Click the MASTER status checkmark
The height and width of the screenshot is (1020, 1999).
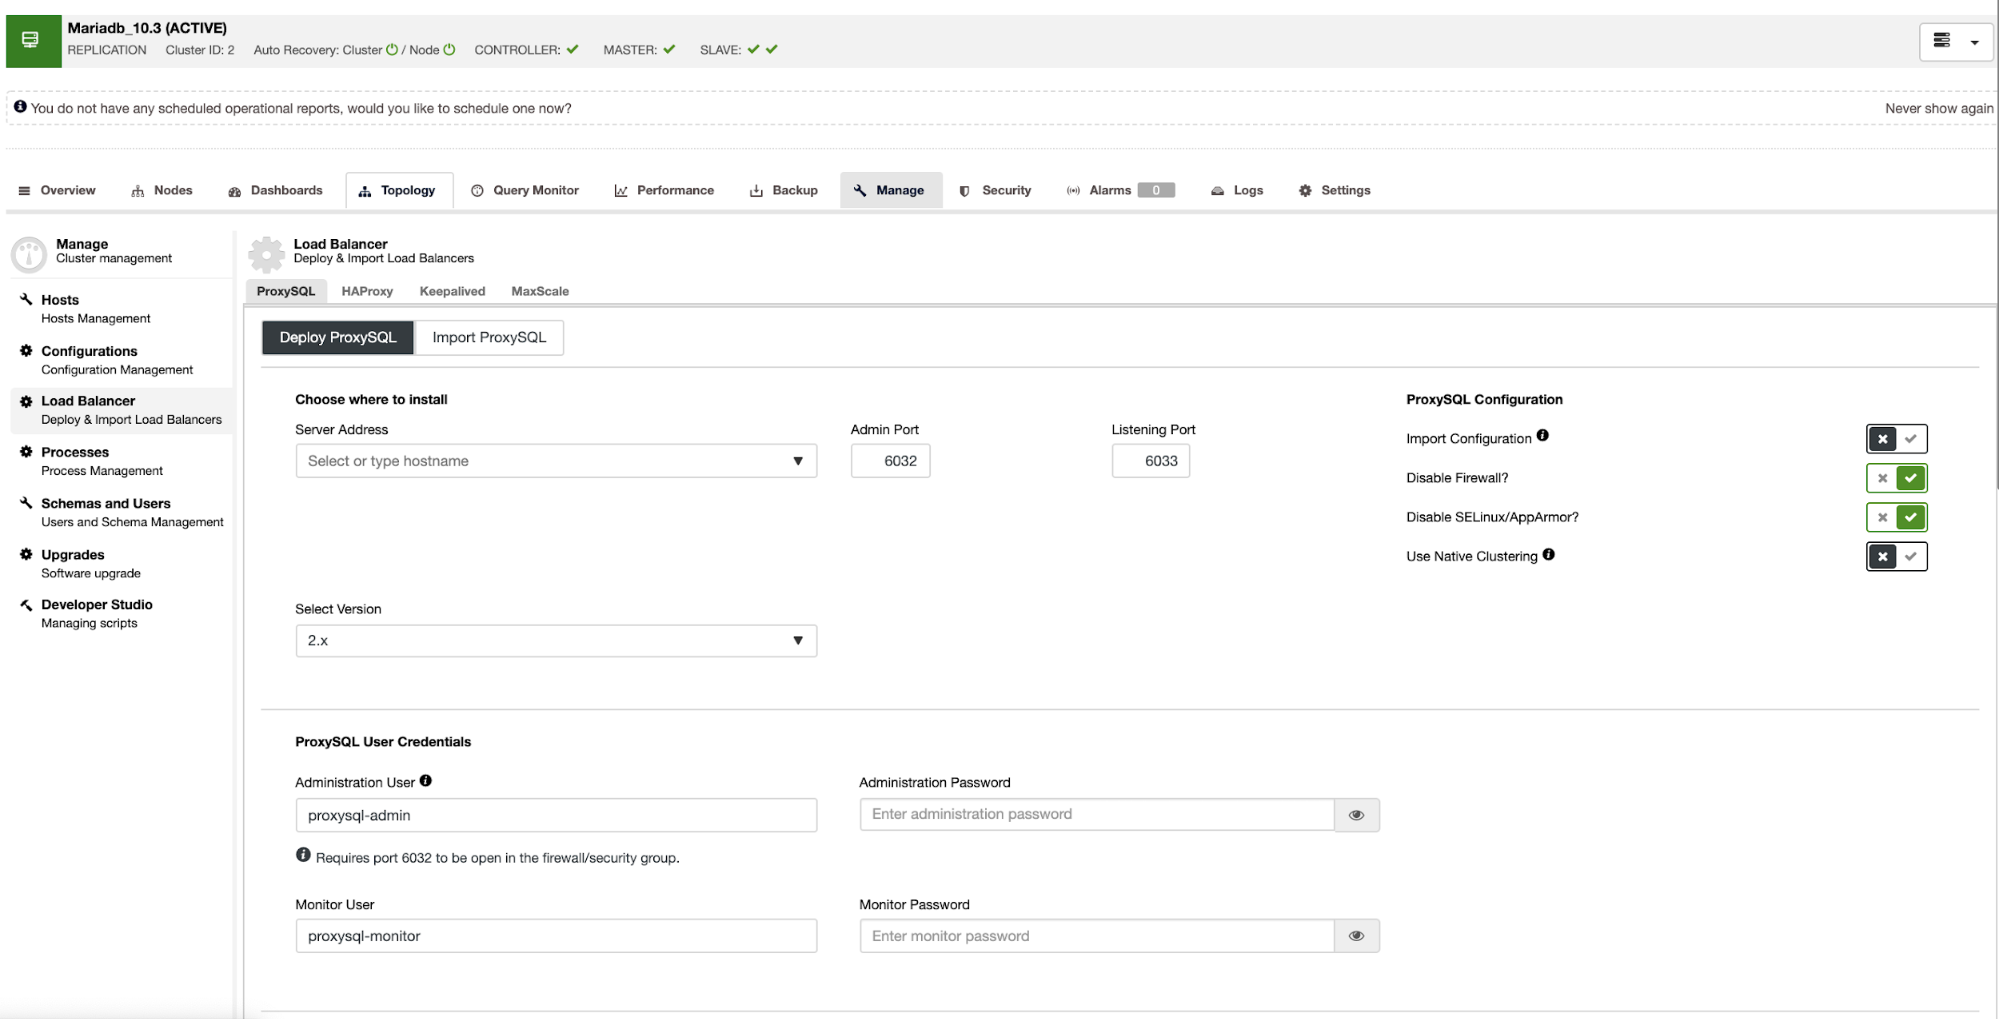click(x=669, y=50)
